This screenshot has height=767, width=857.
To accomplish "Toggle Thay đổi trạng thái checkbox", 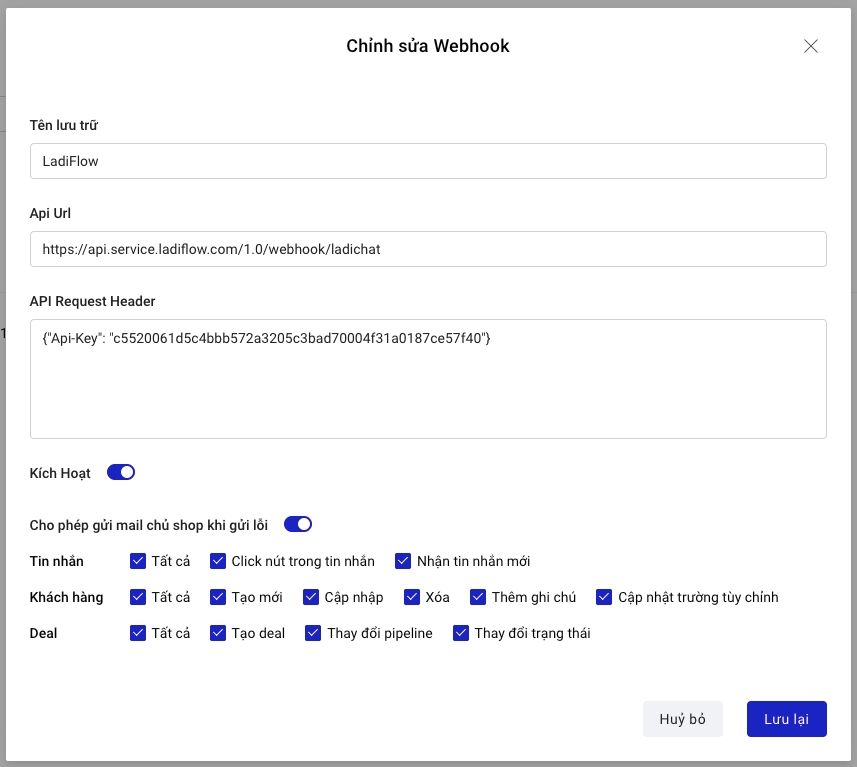I will 461,633.
